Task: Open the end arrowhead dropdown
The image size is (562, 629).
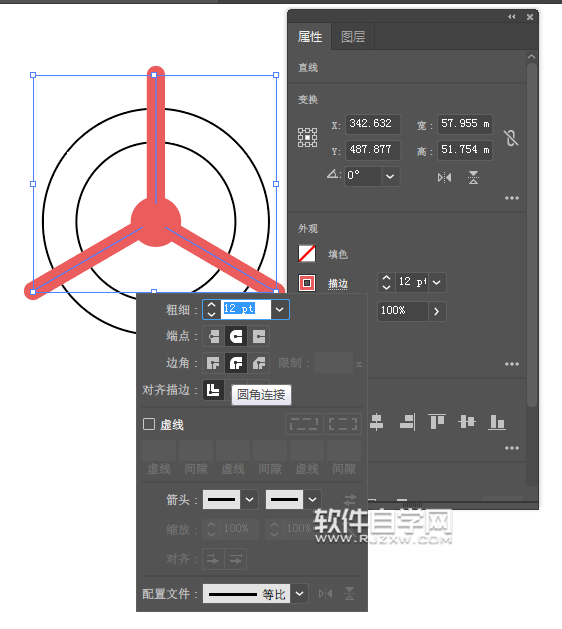Action: [x=312, y=500]
